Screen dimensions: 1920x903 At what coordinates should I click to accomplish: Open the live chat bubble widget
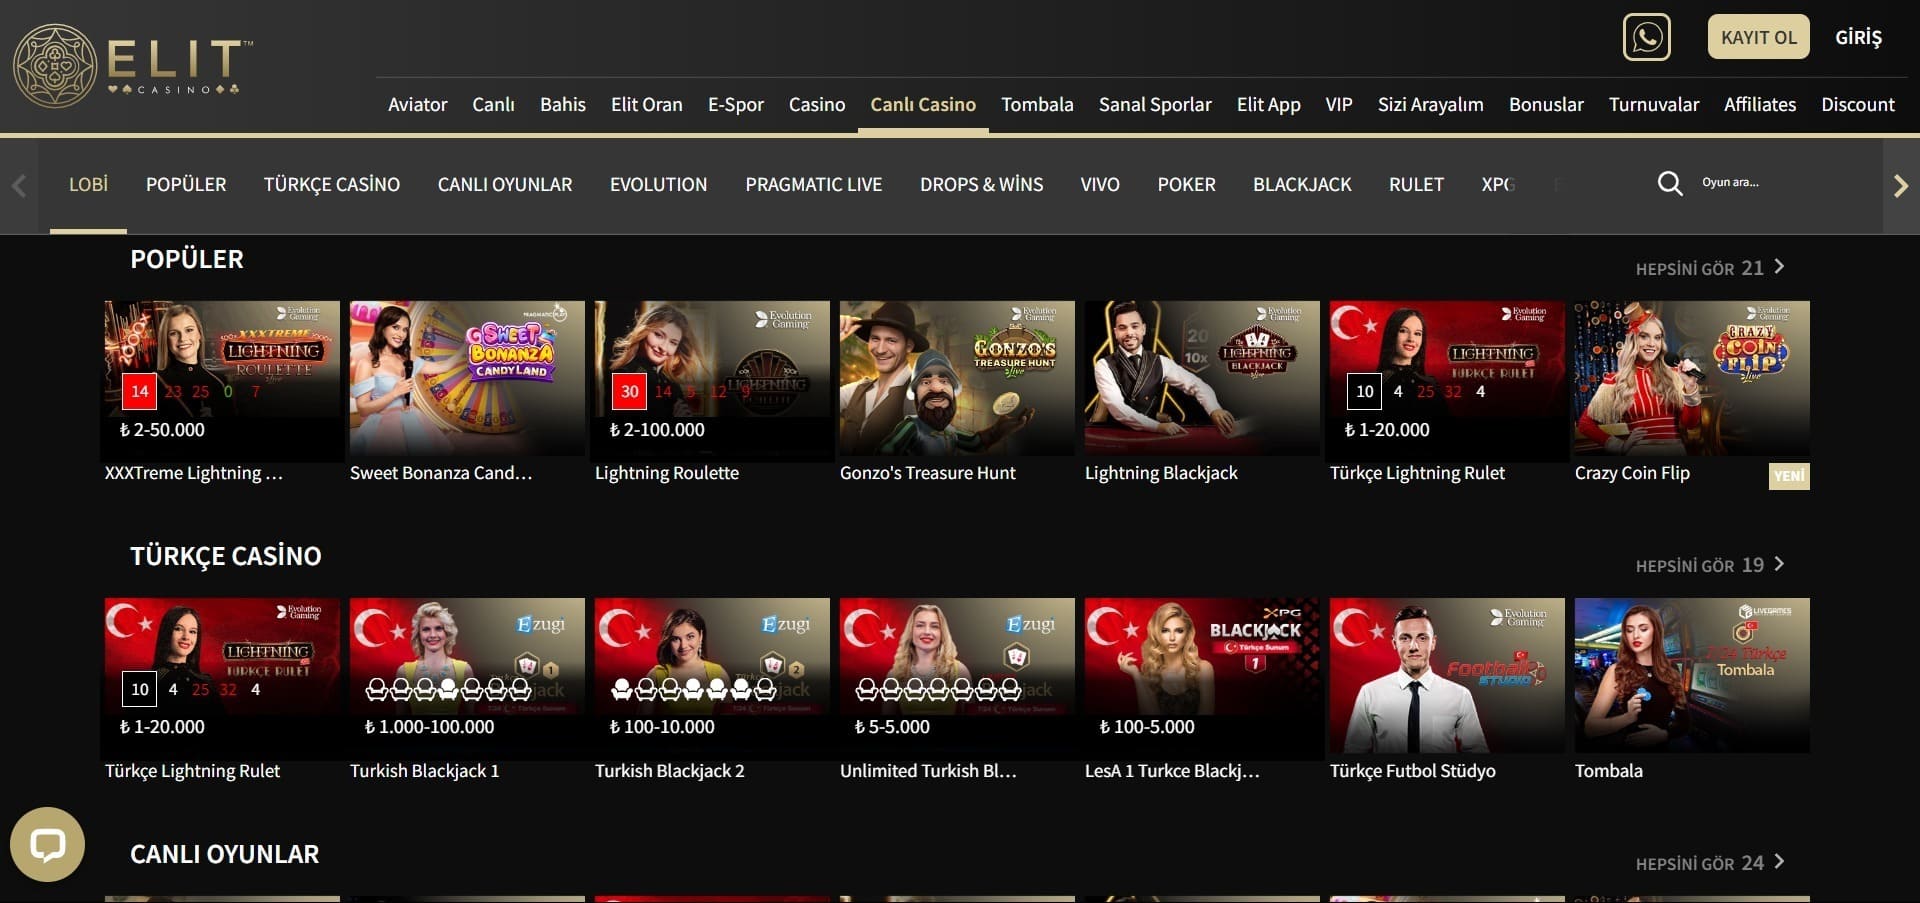47,844
